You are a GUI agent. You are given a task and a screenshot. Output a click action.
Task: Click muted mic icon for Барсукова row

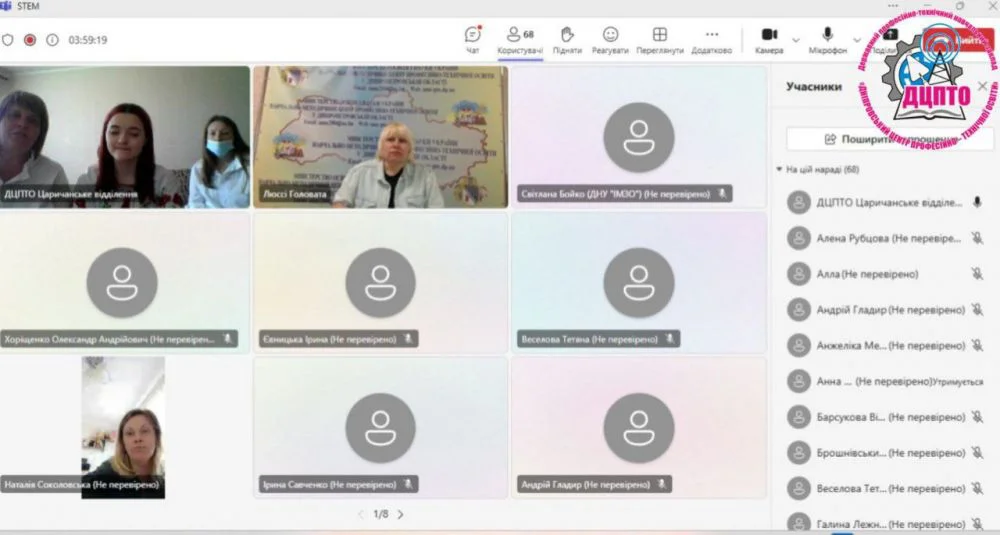[x=976, y=417]
